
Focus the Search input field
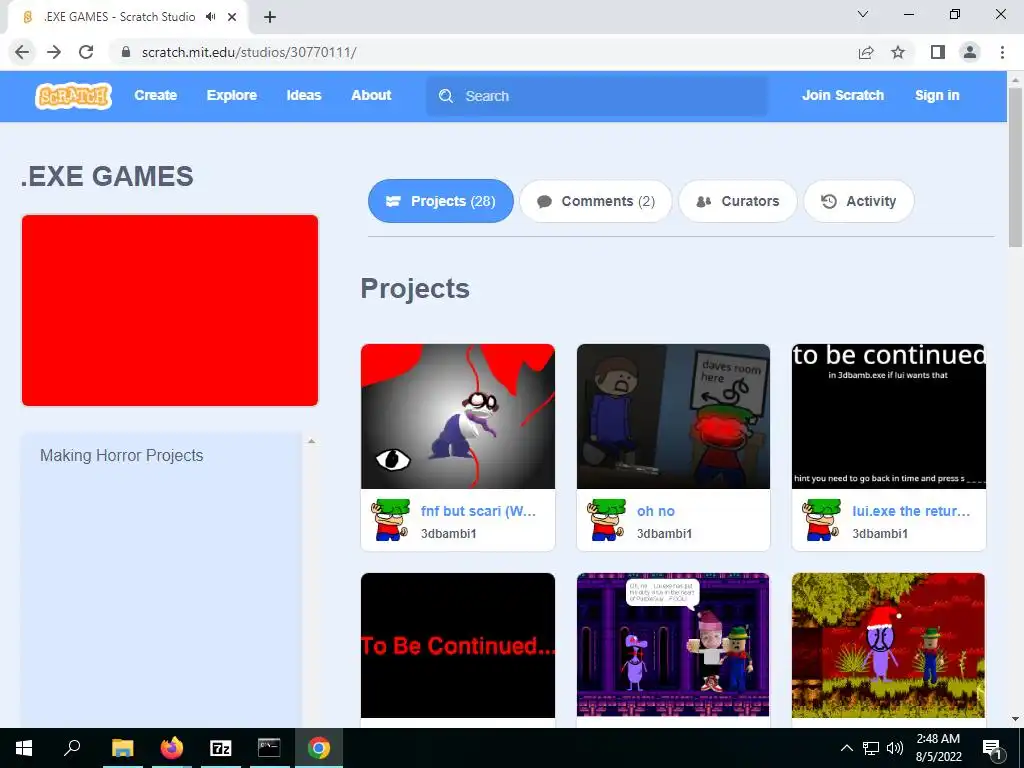click(x=597, y=96)
